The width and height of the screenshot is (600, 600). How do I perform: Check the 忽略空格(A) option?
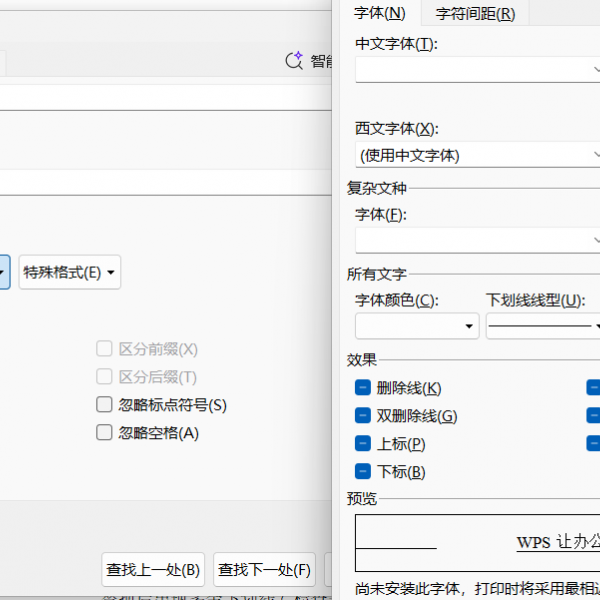[x=104, y=433]
